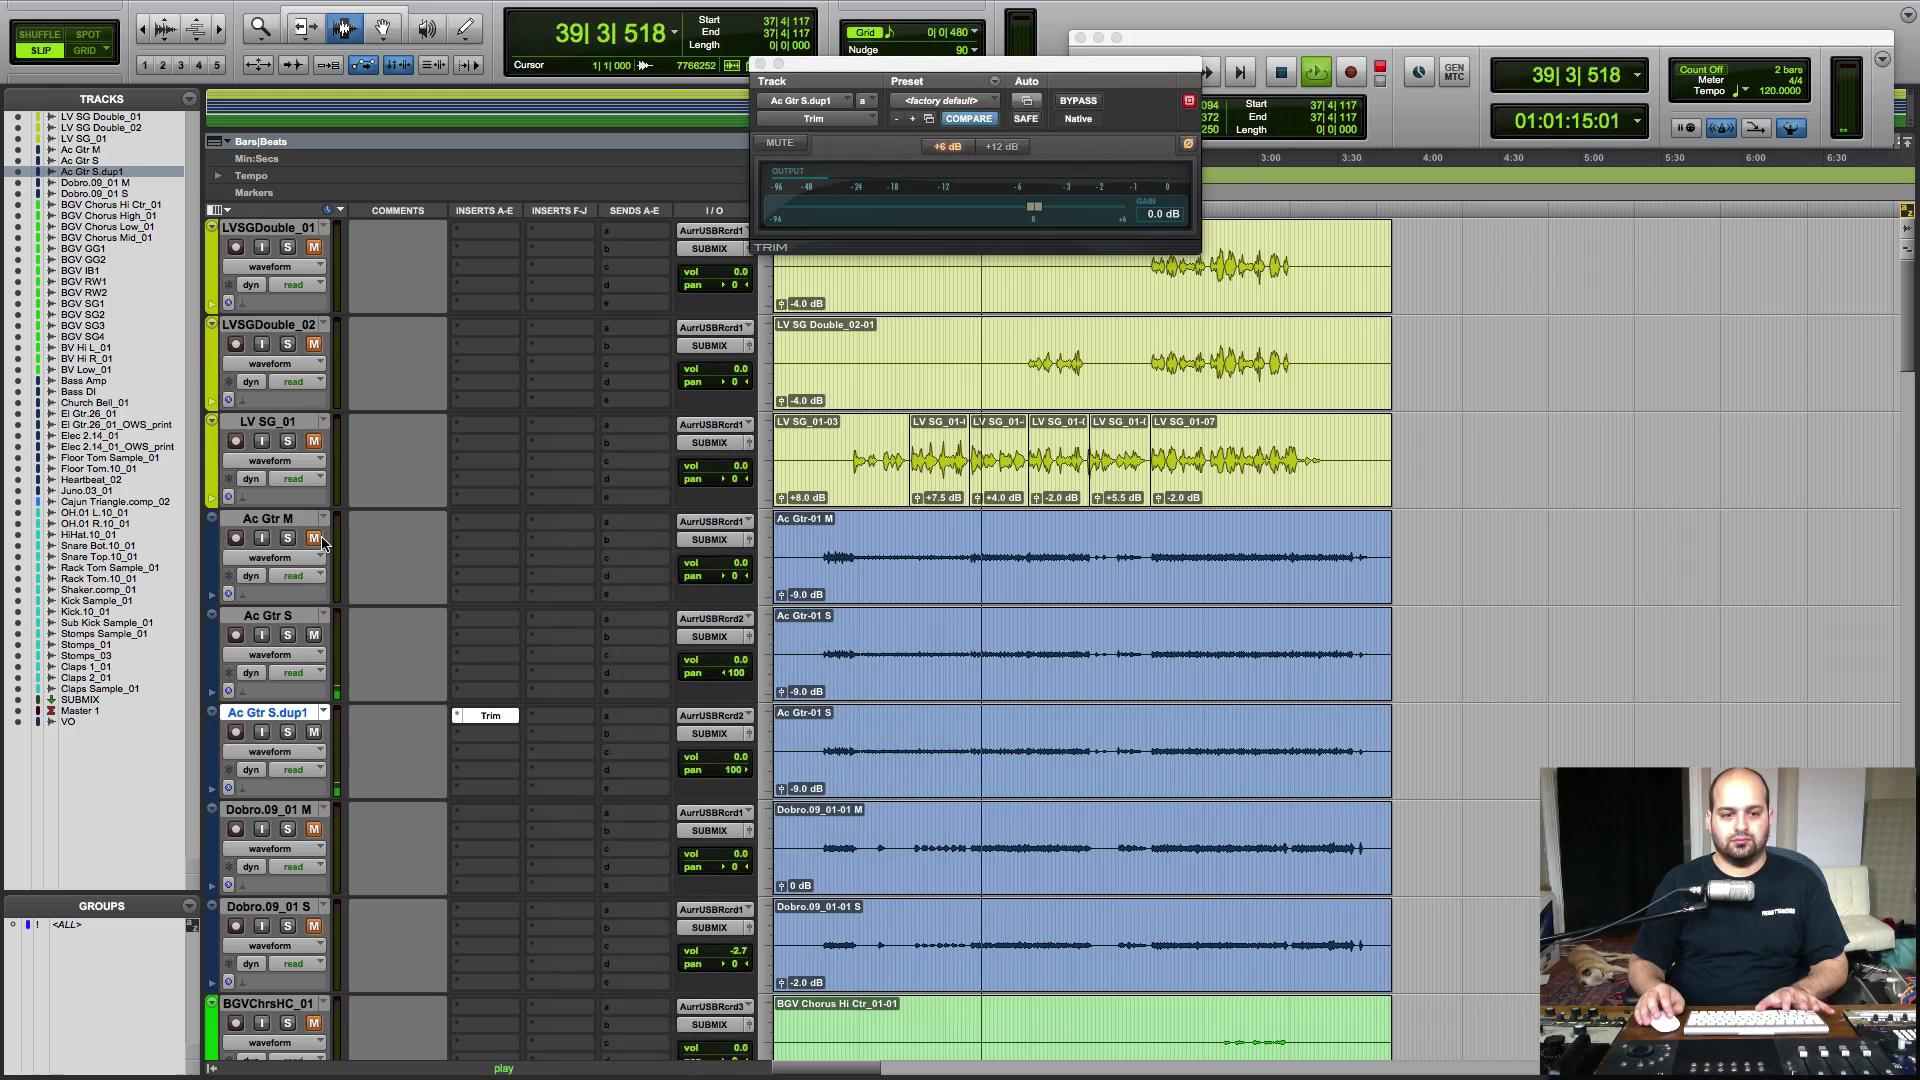Click the plugin target icon in Trim window
The image size is (1920, 1080).
[x=1189, y=101]
